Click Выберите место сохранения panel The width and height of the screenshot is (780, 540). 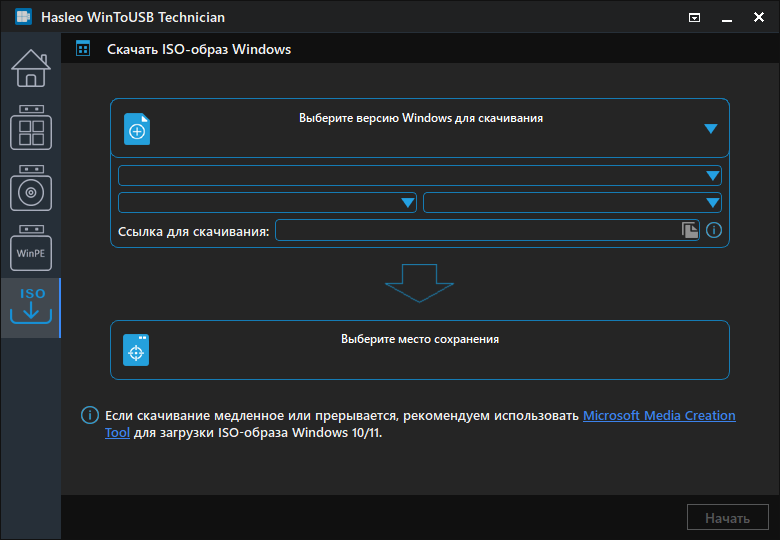click(x=420, y=350)
